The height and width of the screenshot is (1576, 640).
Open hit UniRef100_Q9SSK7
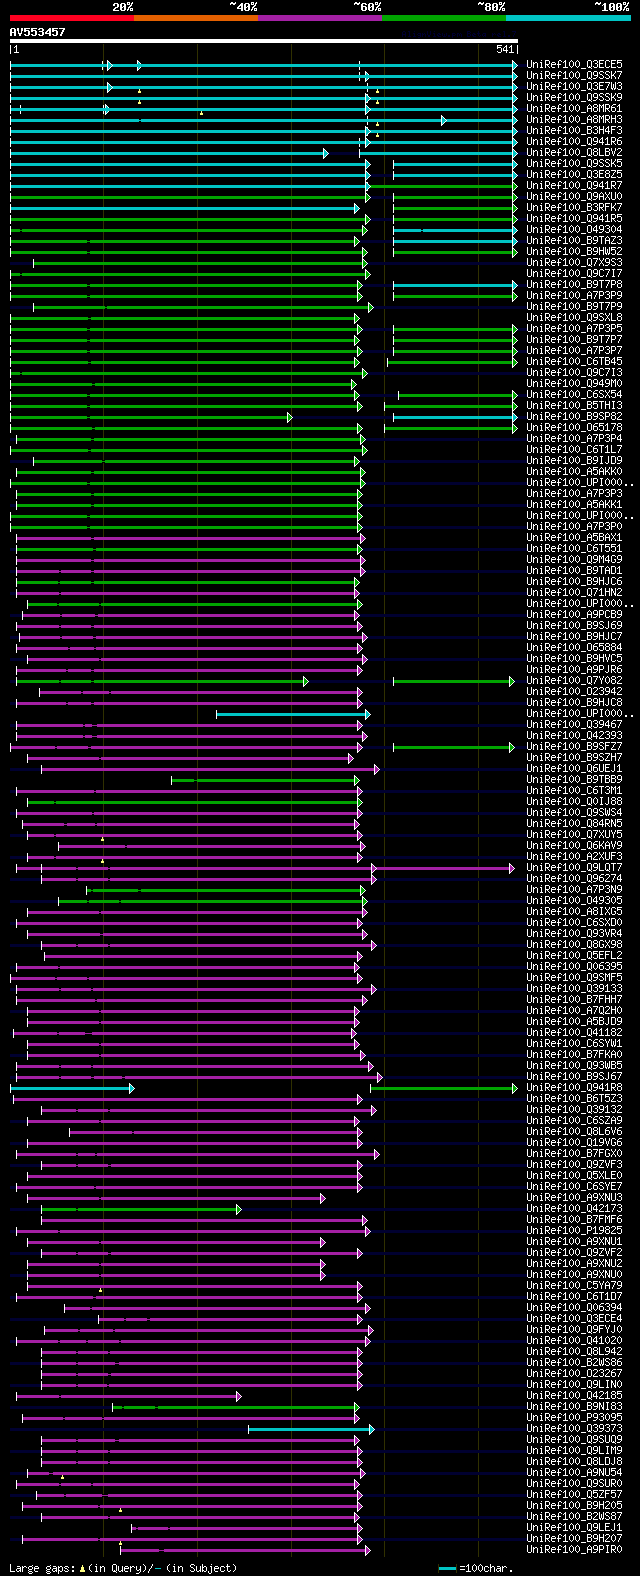[574, 76]
